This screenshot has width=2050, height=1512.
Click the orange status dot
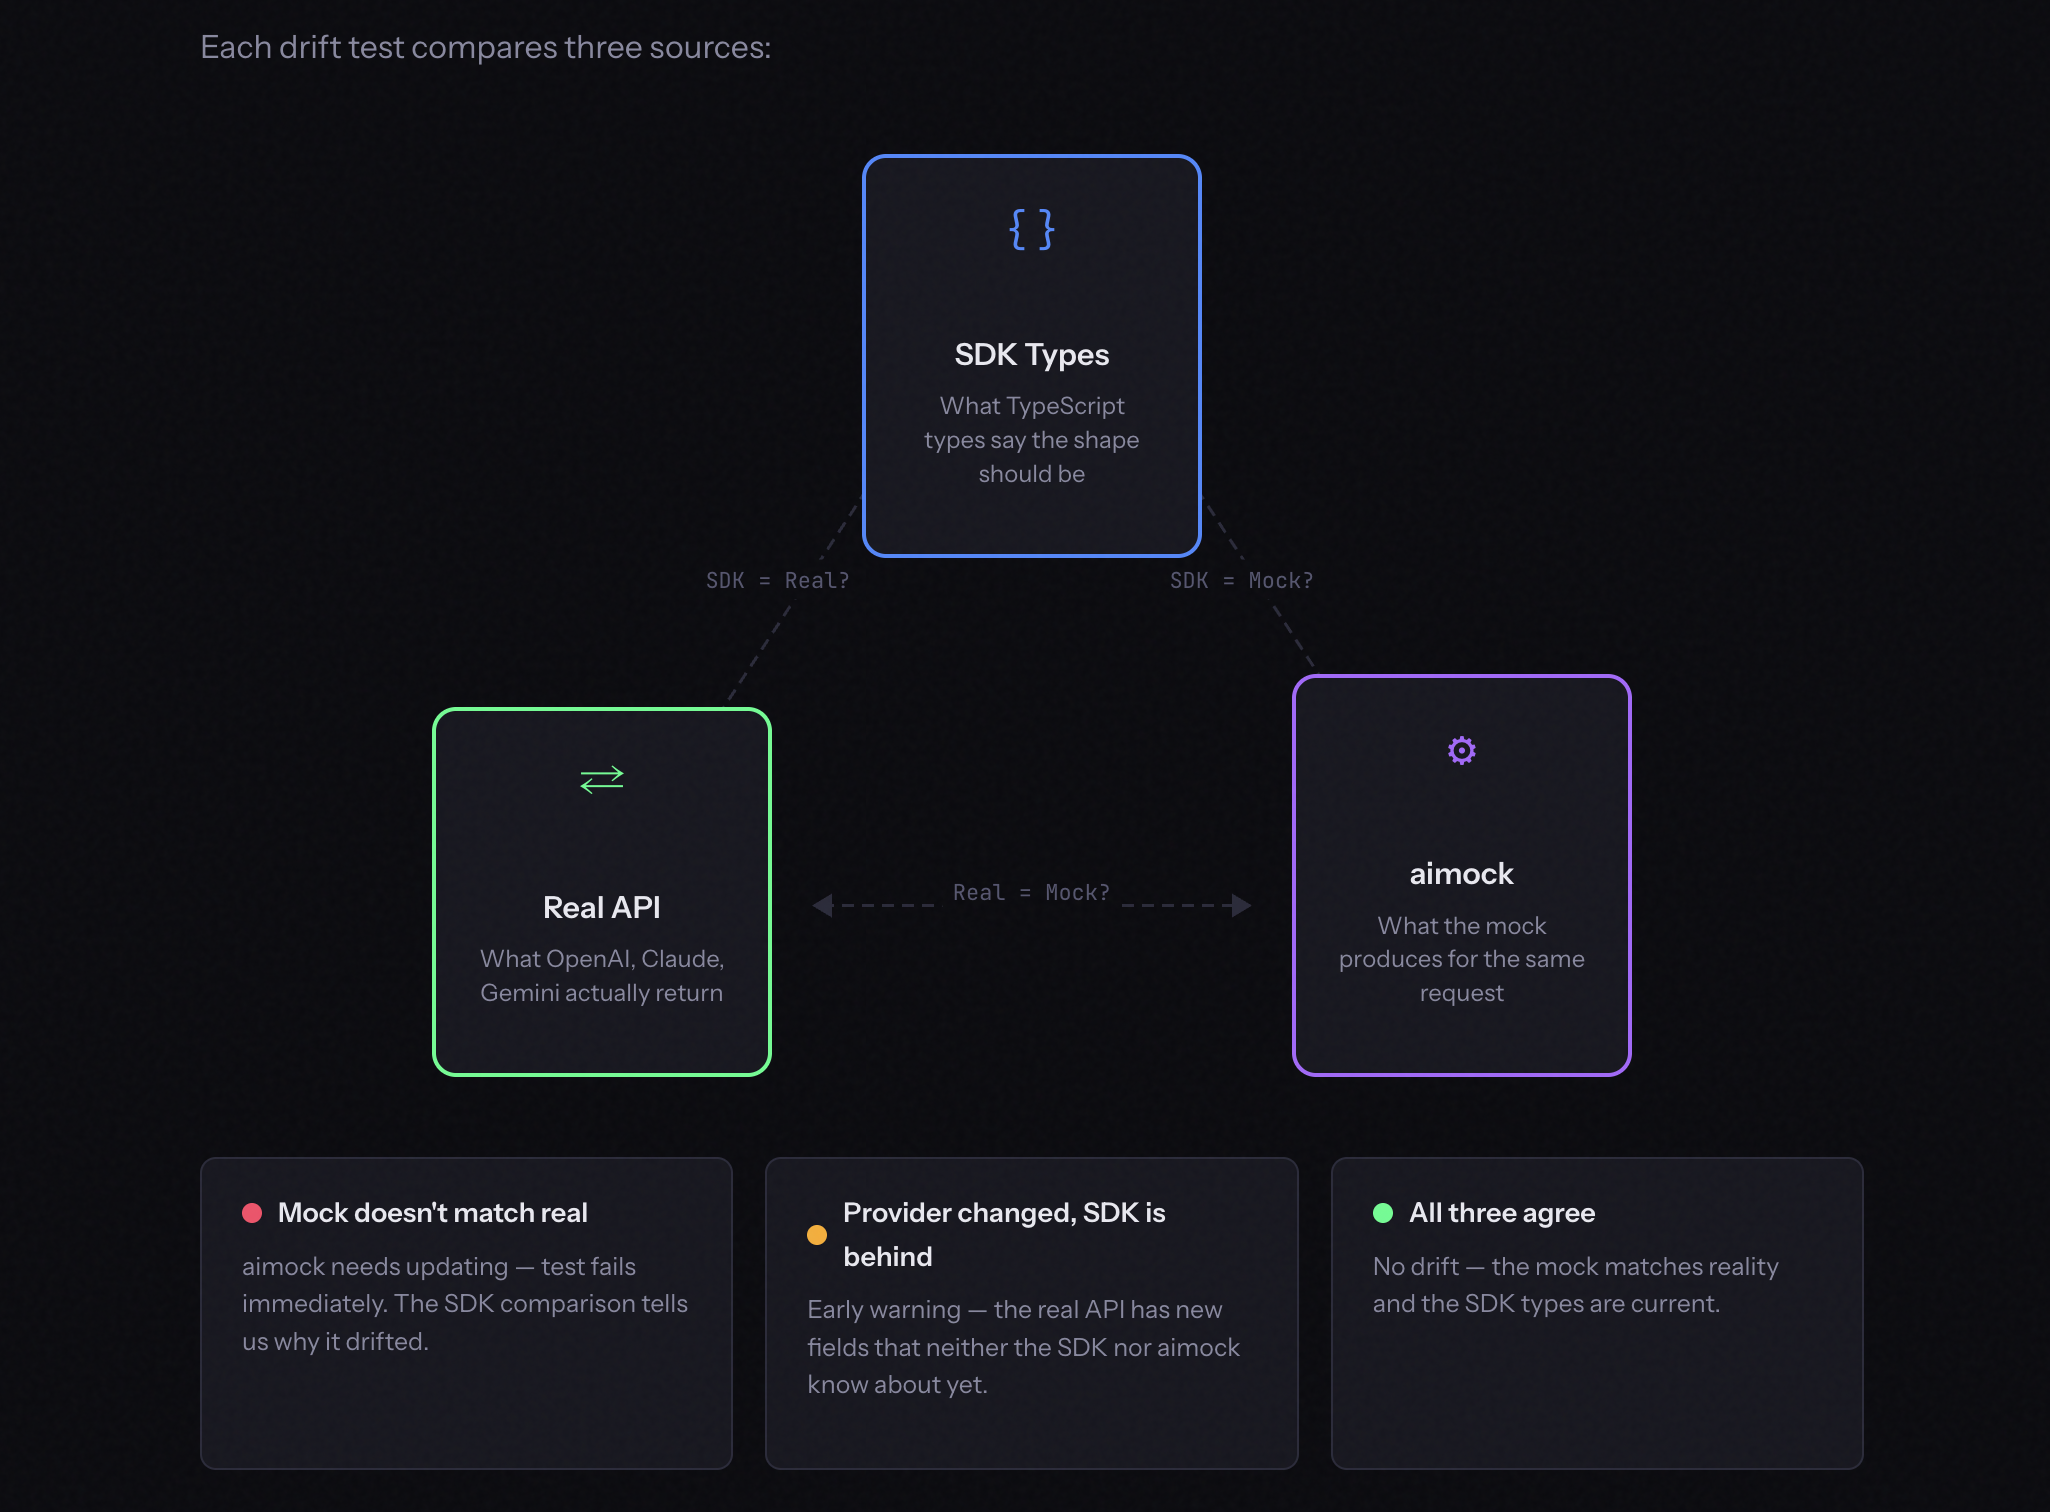pyautogui.click(x=817, y=1235)
